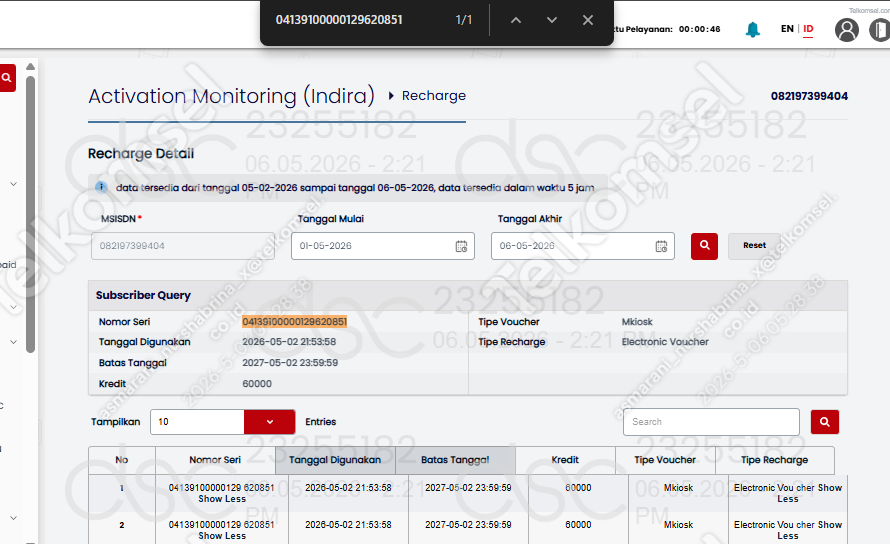Click highlighted Nomor Seri 0413910000129620851
Viewport: 890px width, 544px height.
(294, 322)
